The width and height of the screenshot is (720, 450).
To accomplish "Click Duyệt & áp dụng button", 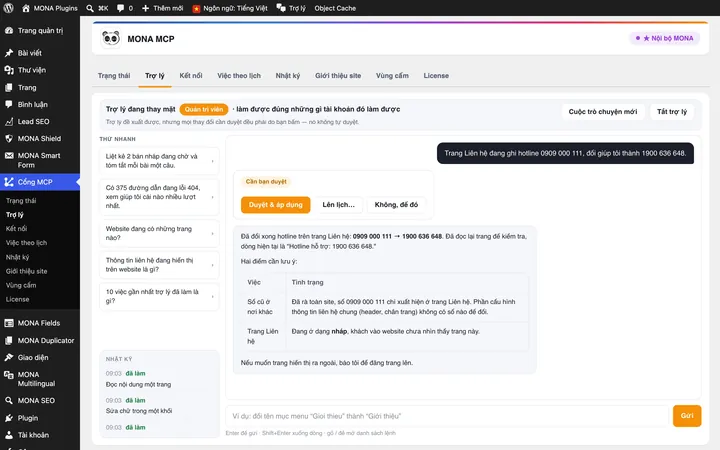I will tap(276, 205).
